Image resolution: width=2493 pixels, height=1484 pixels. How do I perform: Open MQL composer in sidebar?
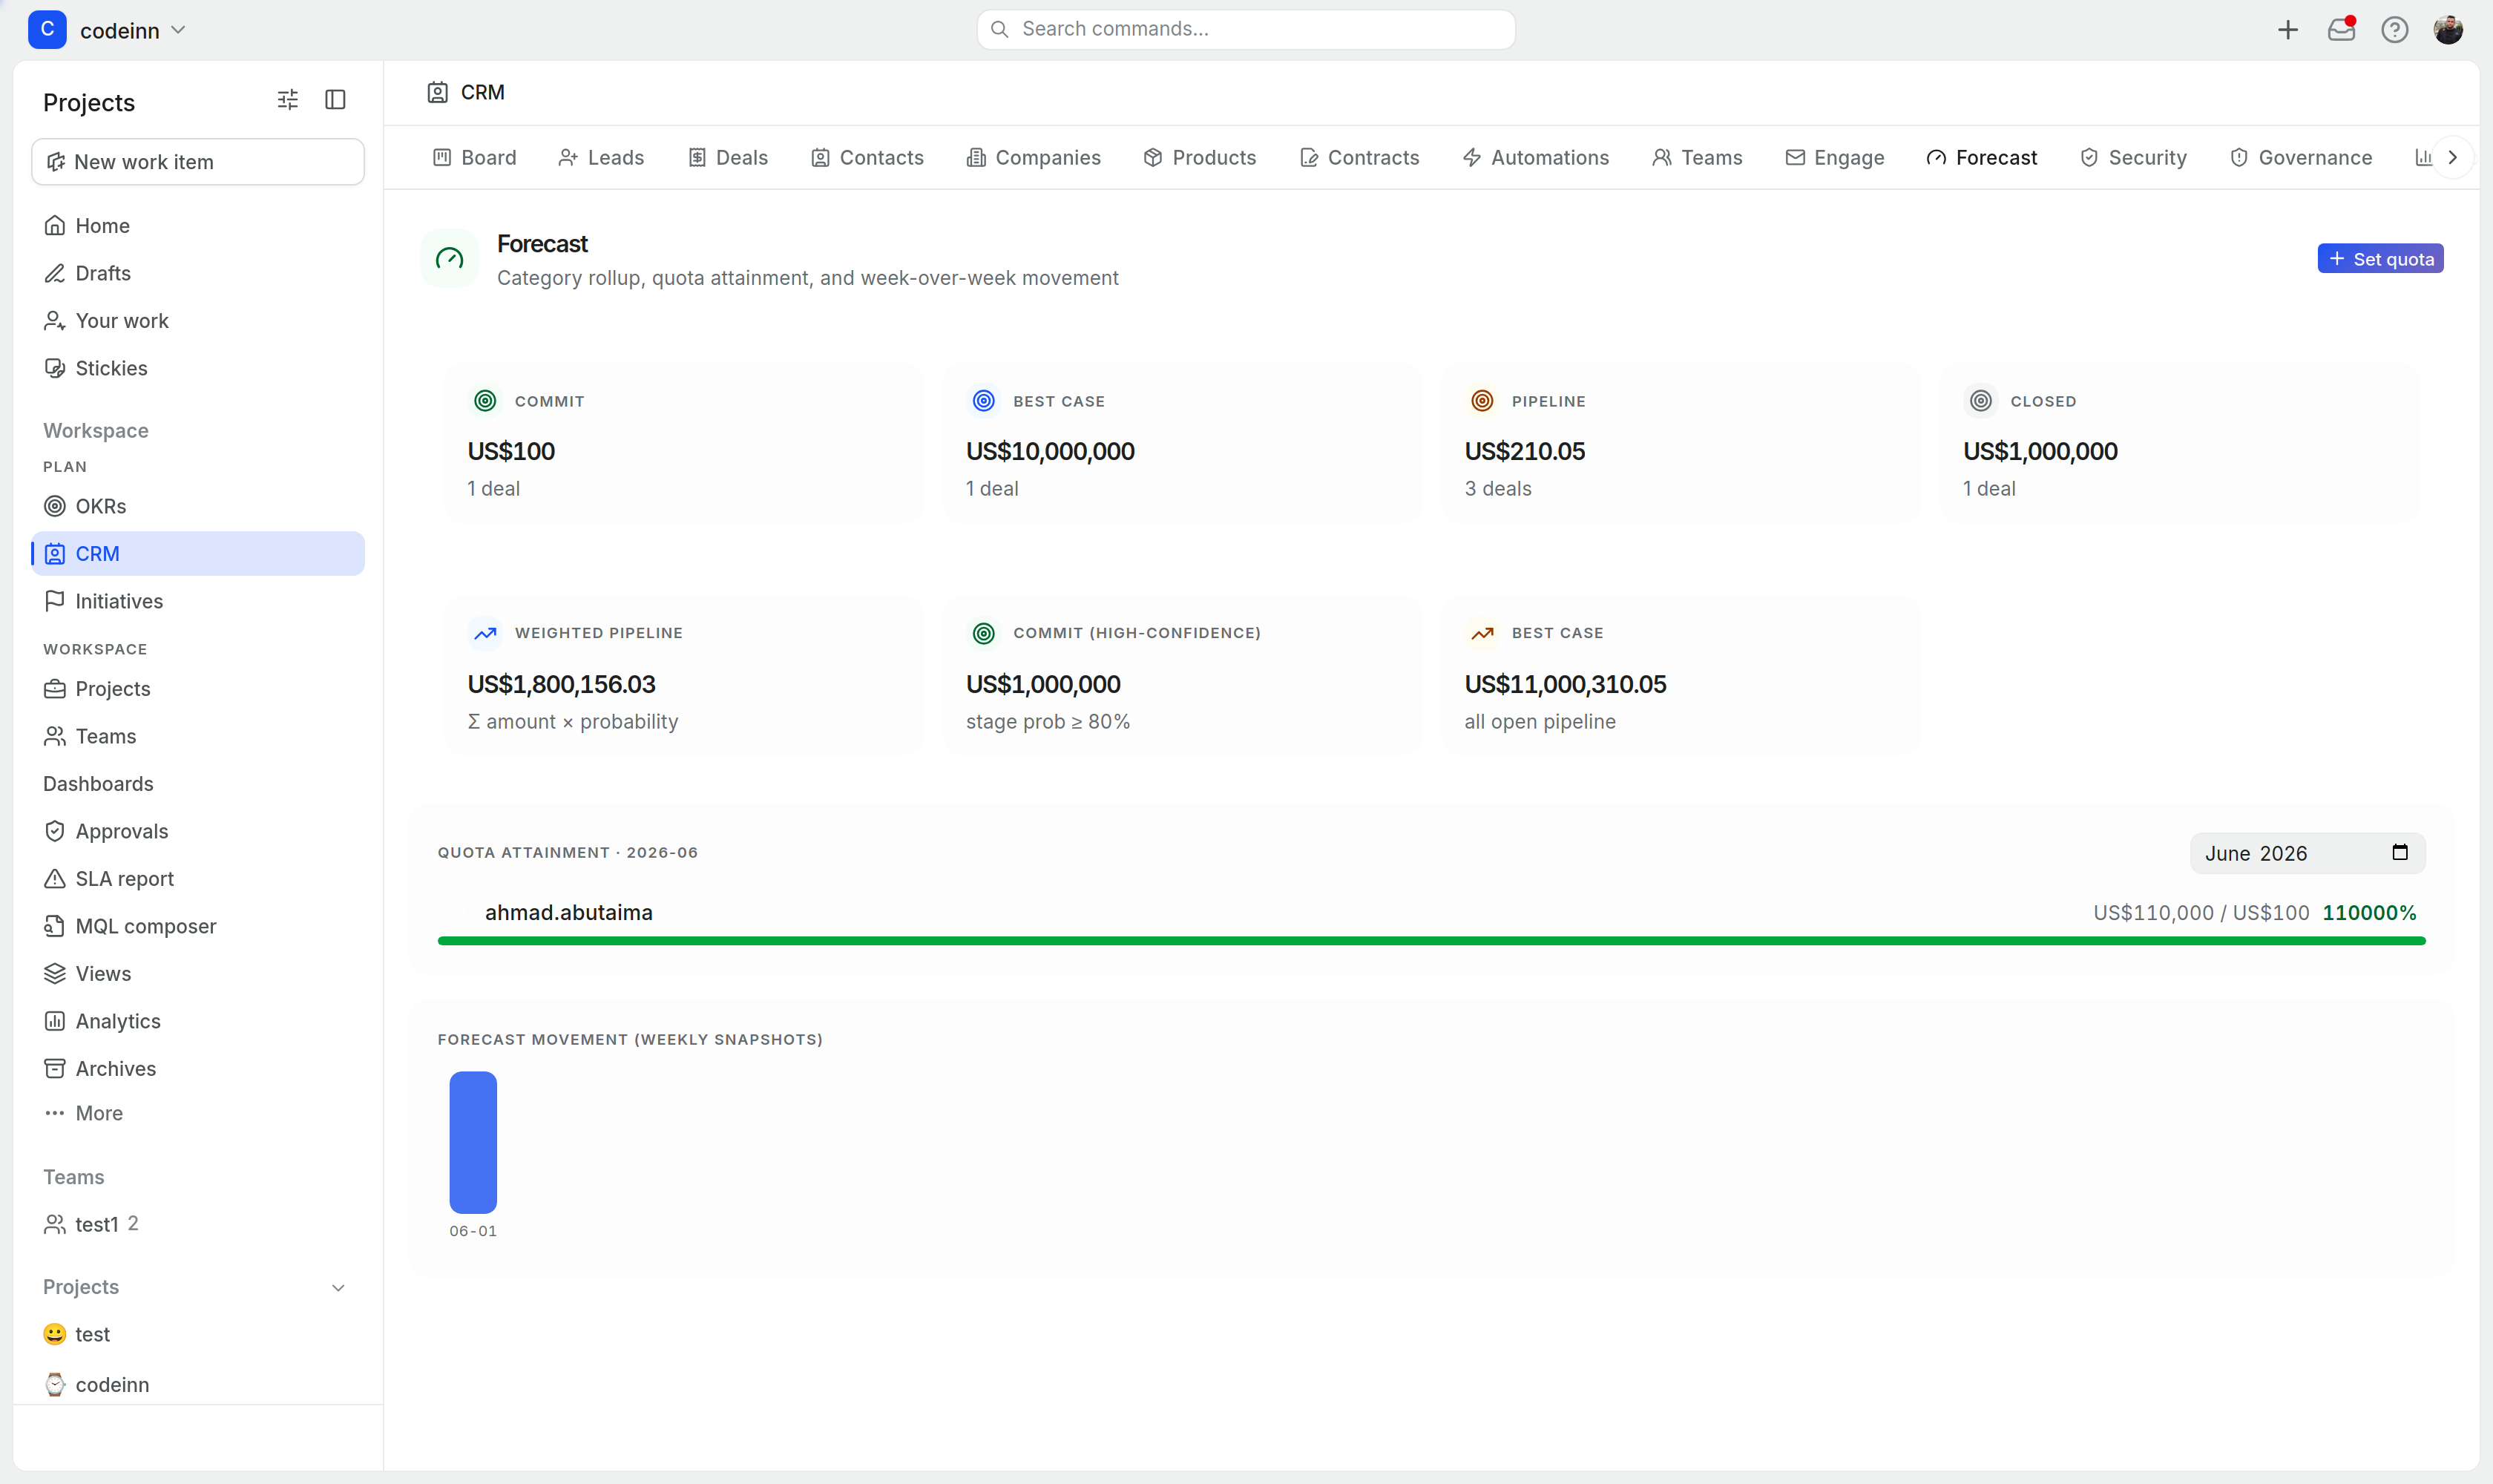[x=198, y=926]
